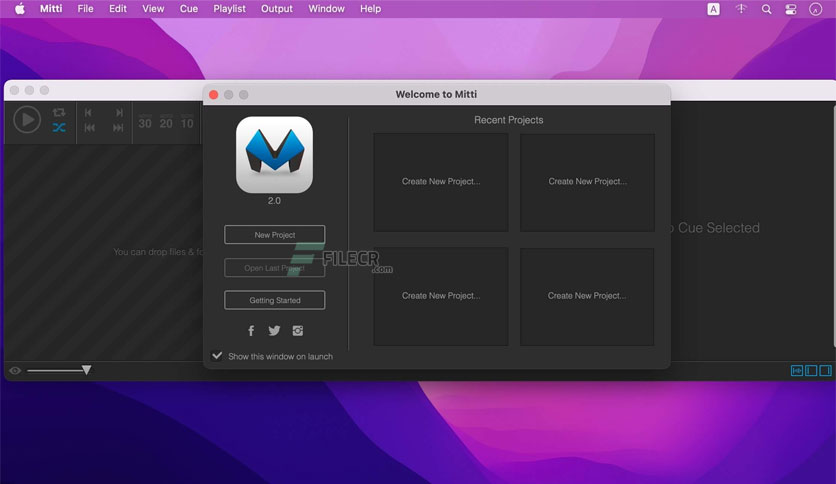Screen dimensions: 836x484
Task: Open the Instagram link icon
Action: 298,331
